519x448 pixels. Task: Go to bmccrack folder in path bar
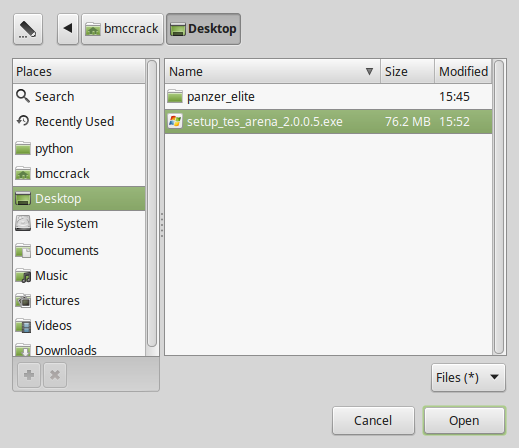[122, 29]
